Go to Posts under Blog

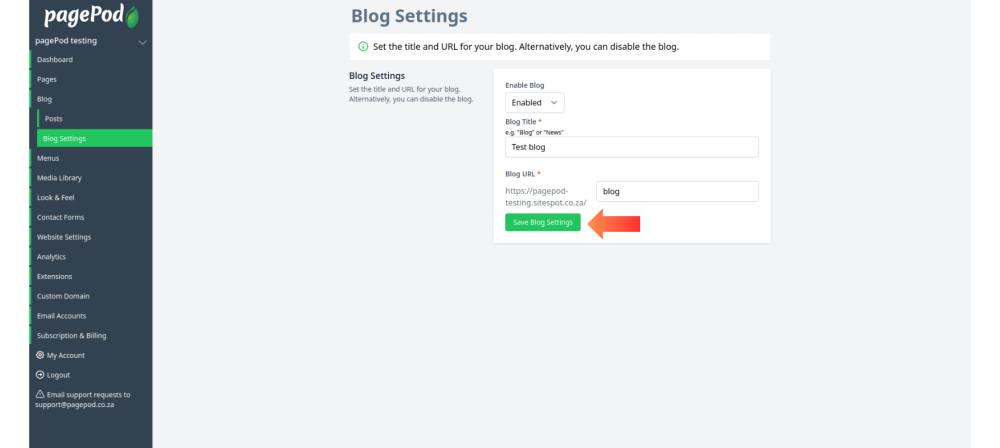tap(54, 119)
